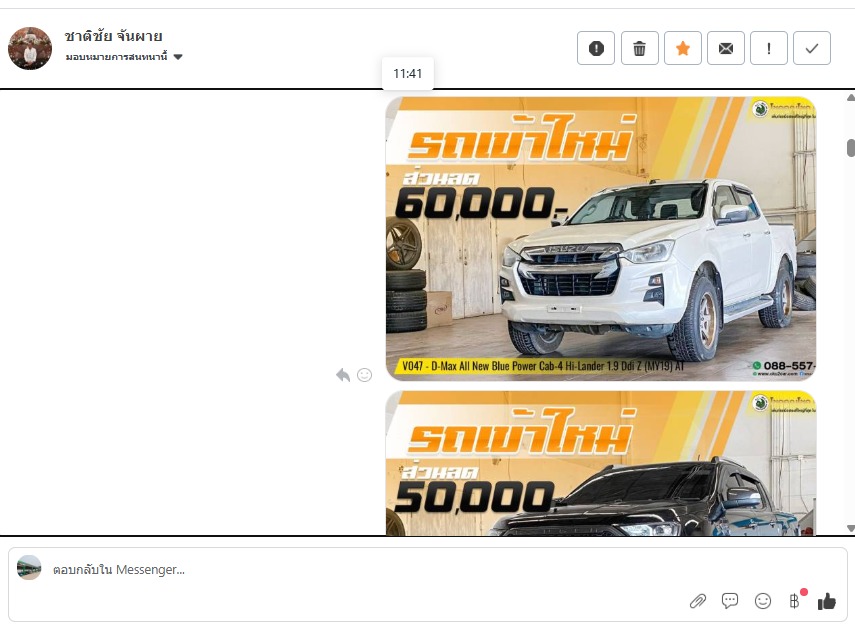Viewport: 855px width, 627px height.
Task: Mark conversation as spam icon
Action: point(596,49)
